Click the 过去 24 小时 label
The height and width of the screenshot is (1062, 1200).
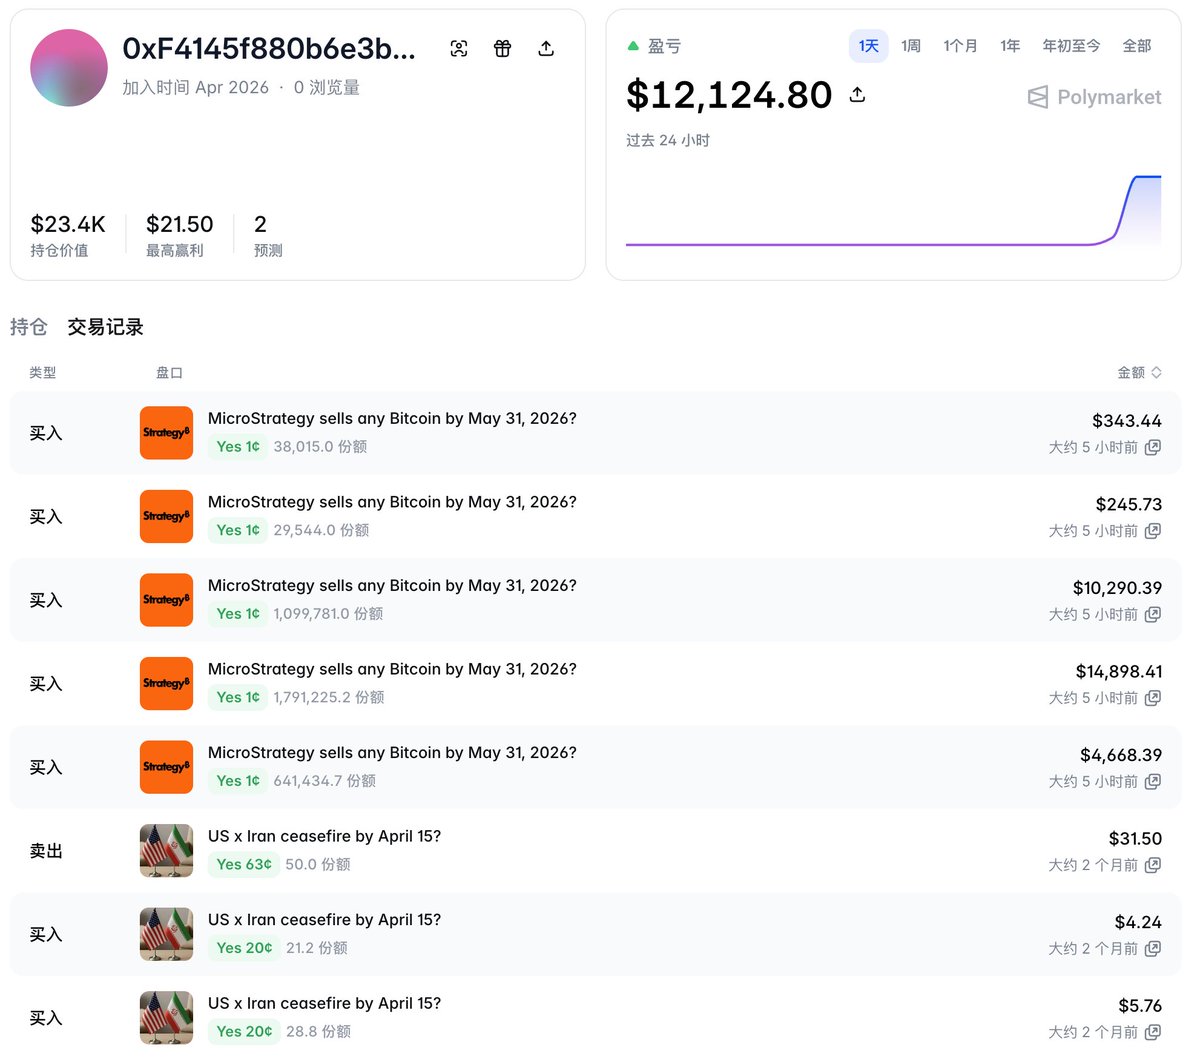tap(668, 140)
